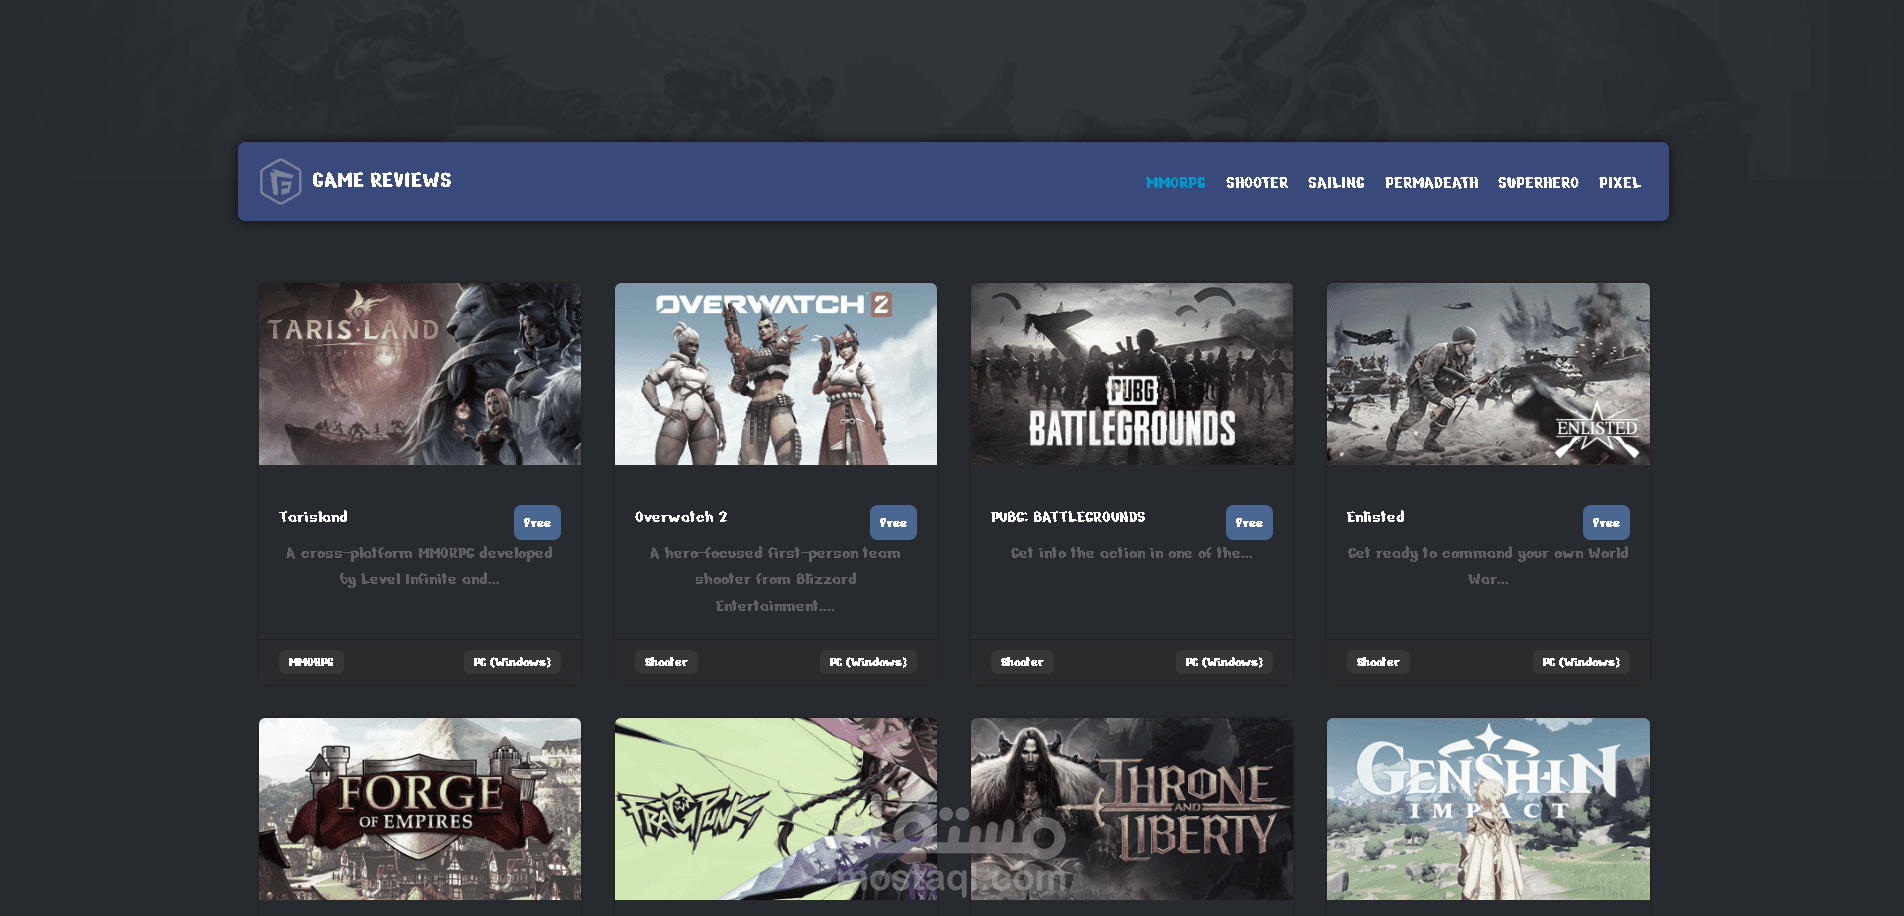The height and width of the screenshot is (916, 1904).
Task: Click the Game Reviews shield logo icon
Action: click(x=280, y=182)
